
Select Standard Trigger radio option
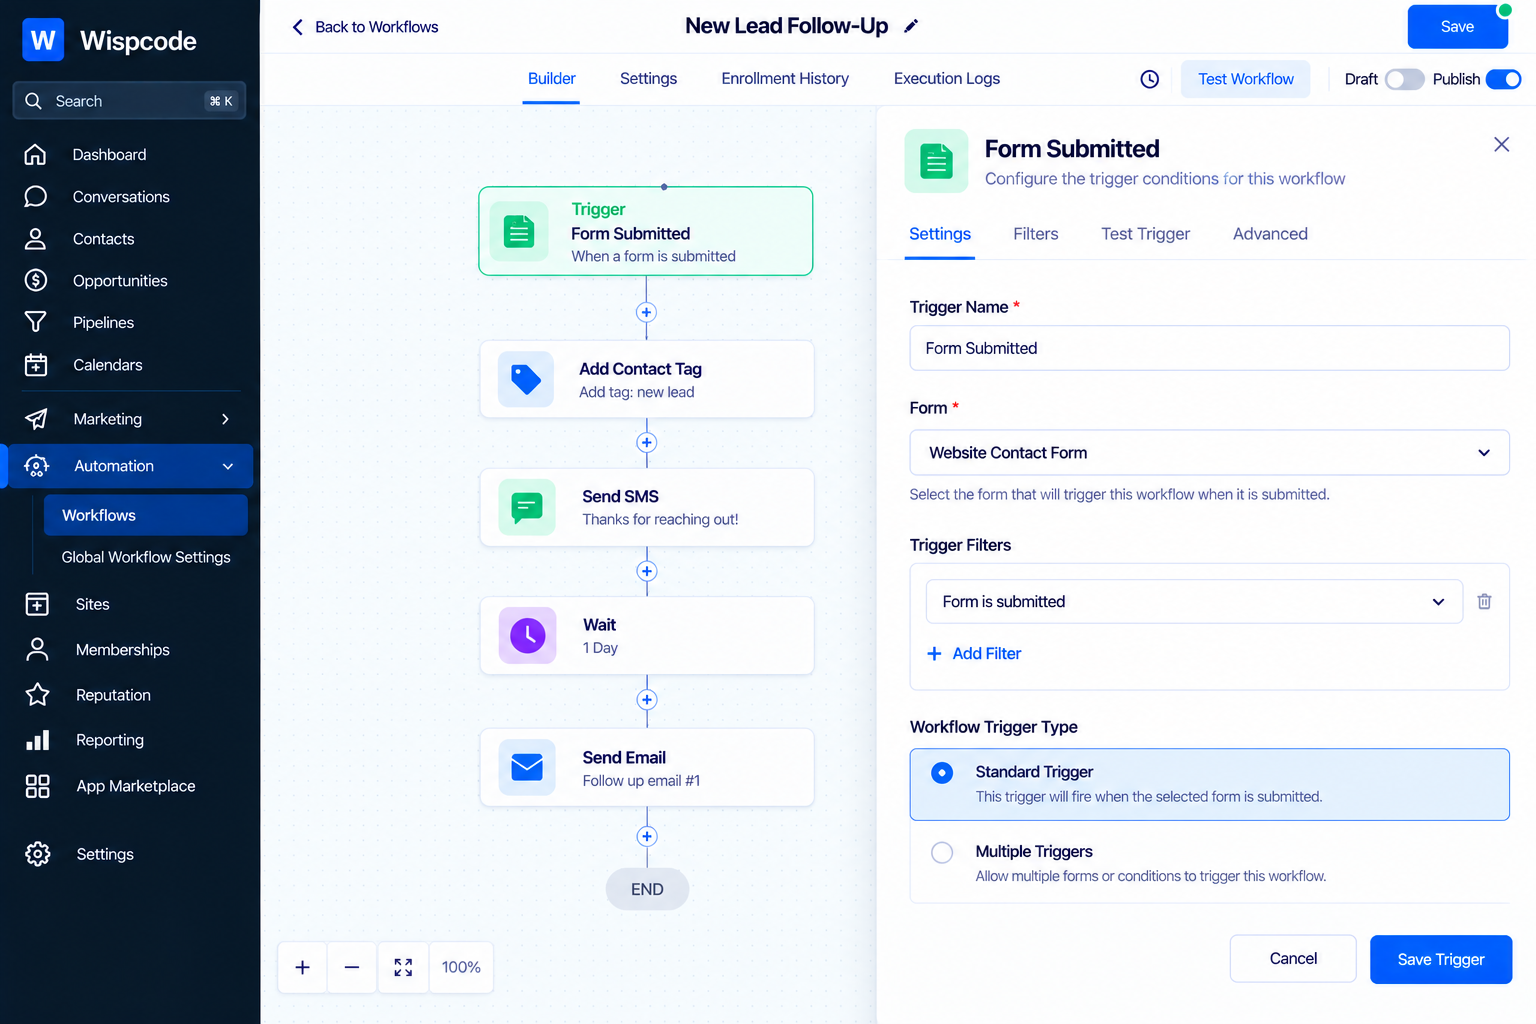942,773
